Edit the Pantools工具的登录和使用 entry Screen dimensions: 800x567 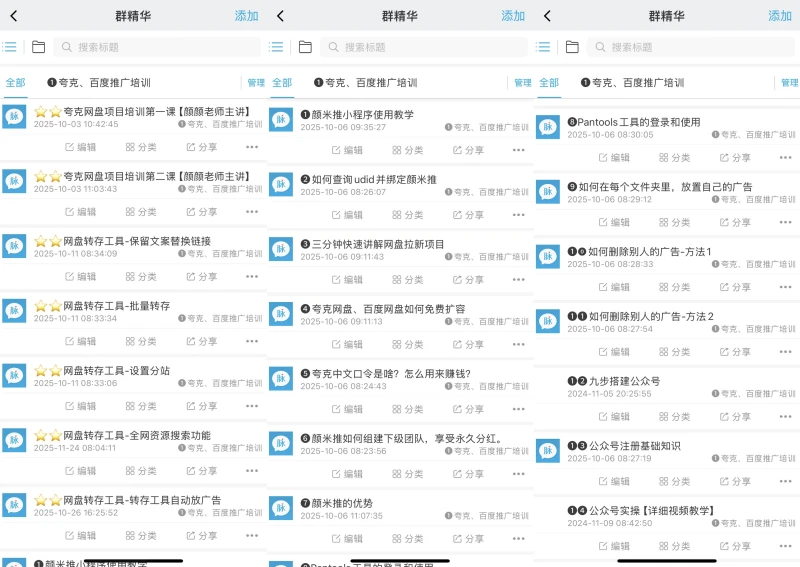coord(614,158)
